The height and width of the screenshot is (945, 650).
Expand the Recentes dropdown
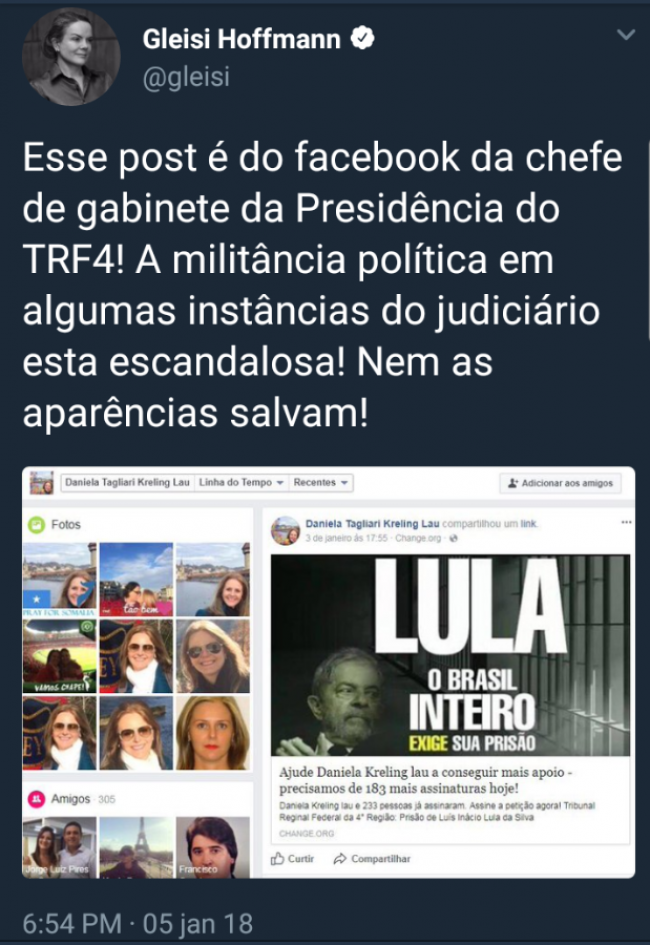point(320,483)
